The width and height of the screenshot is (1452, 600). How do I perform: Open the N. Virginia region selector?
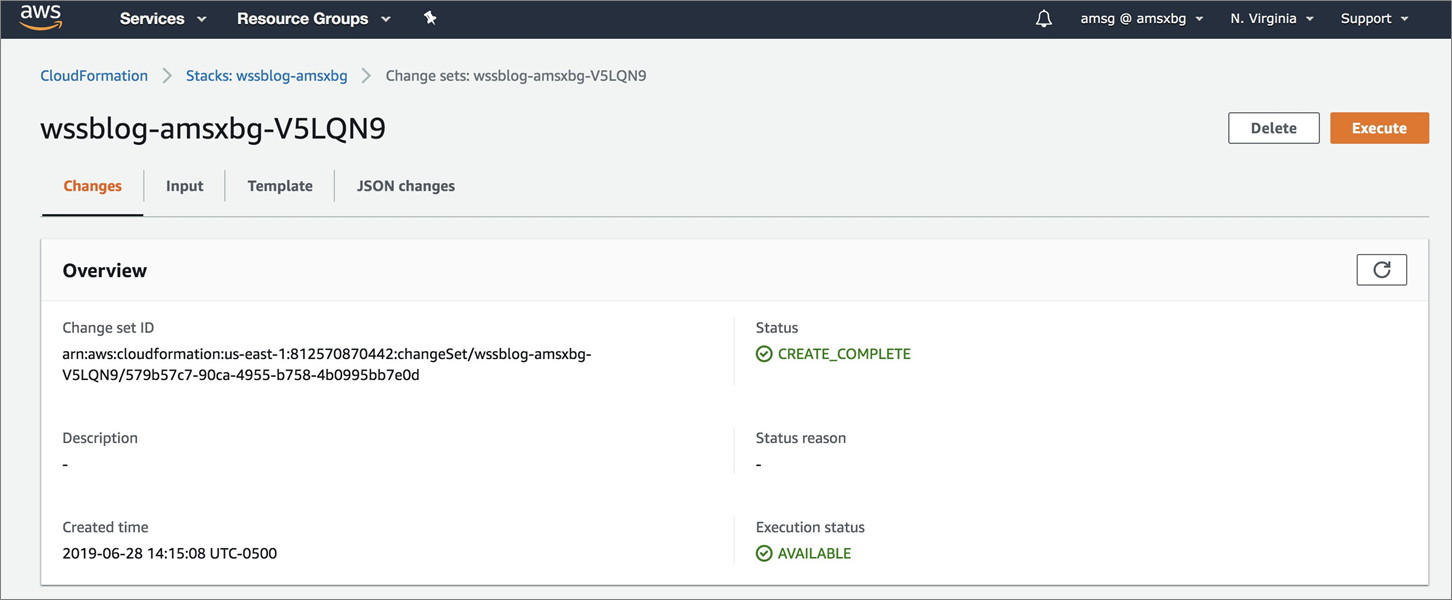[1272, 18]
